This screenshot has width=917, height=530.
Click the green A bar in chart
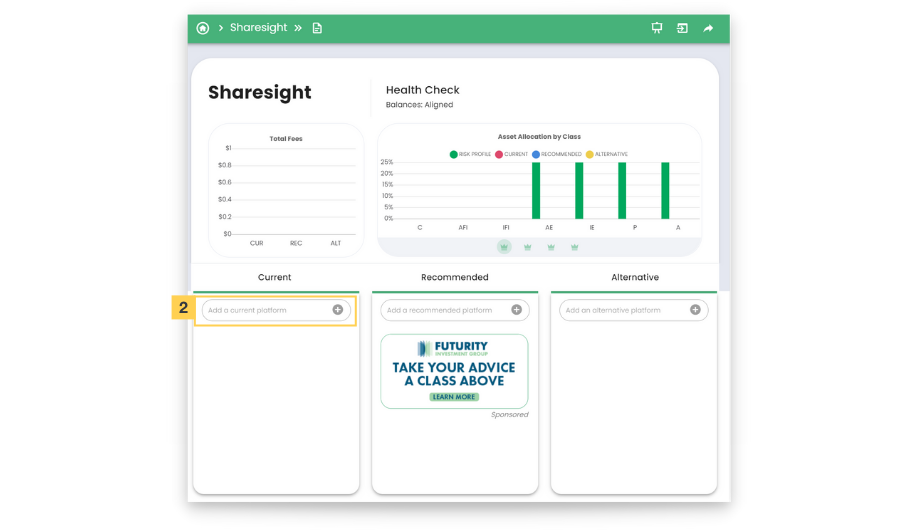(665, 191)
